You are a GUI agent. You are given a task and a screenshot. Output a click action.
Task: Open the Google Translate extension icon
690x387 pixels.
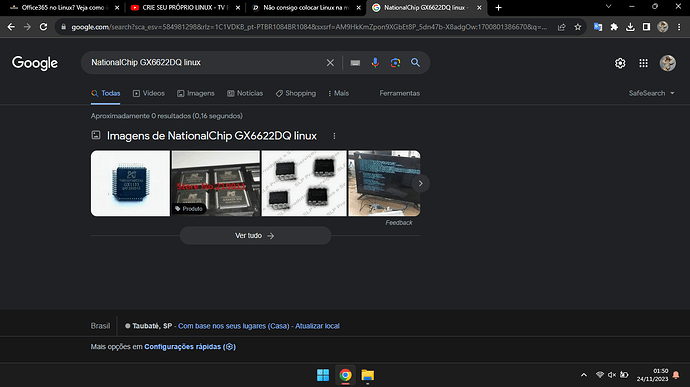point(598,27)
